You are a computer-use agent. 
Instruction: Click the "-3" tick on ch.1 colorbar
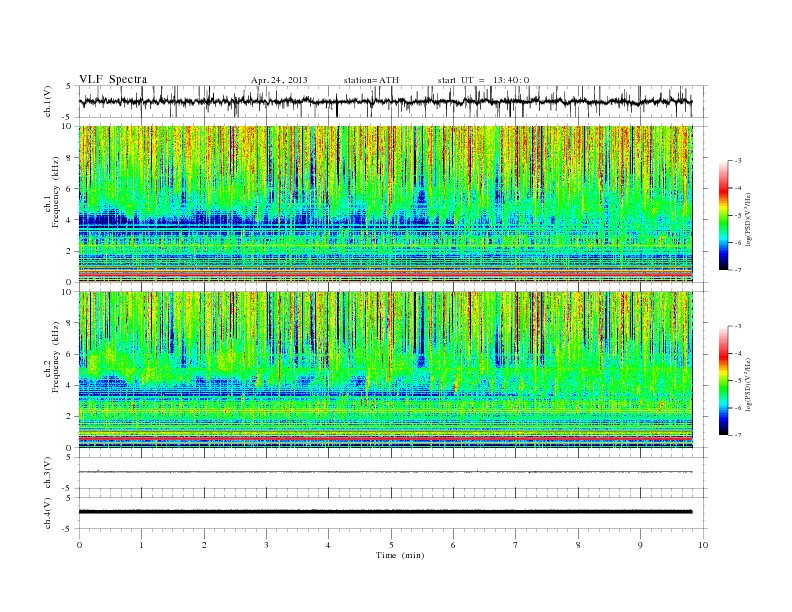tap(738, 161)
